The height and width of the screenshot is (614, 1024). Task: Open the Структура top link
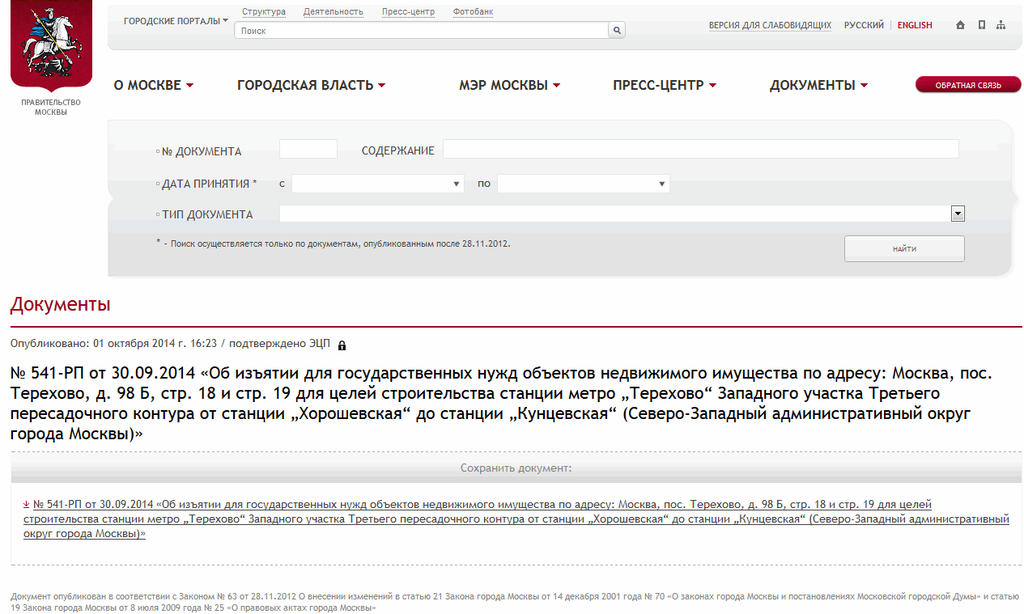point(263,12)
